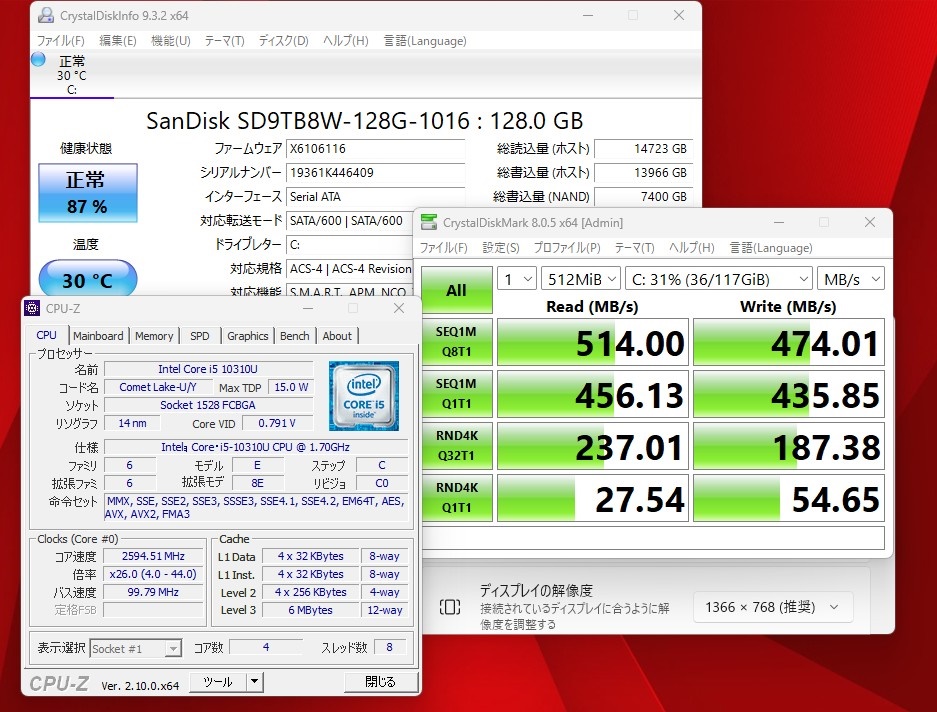Click the Intel Core i5 inside logo
The height and width of the screenshot is (712, 937).
click(364, 396)
